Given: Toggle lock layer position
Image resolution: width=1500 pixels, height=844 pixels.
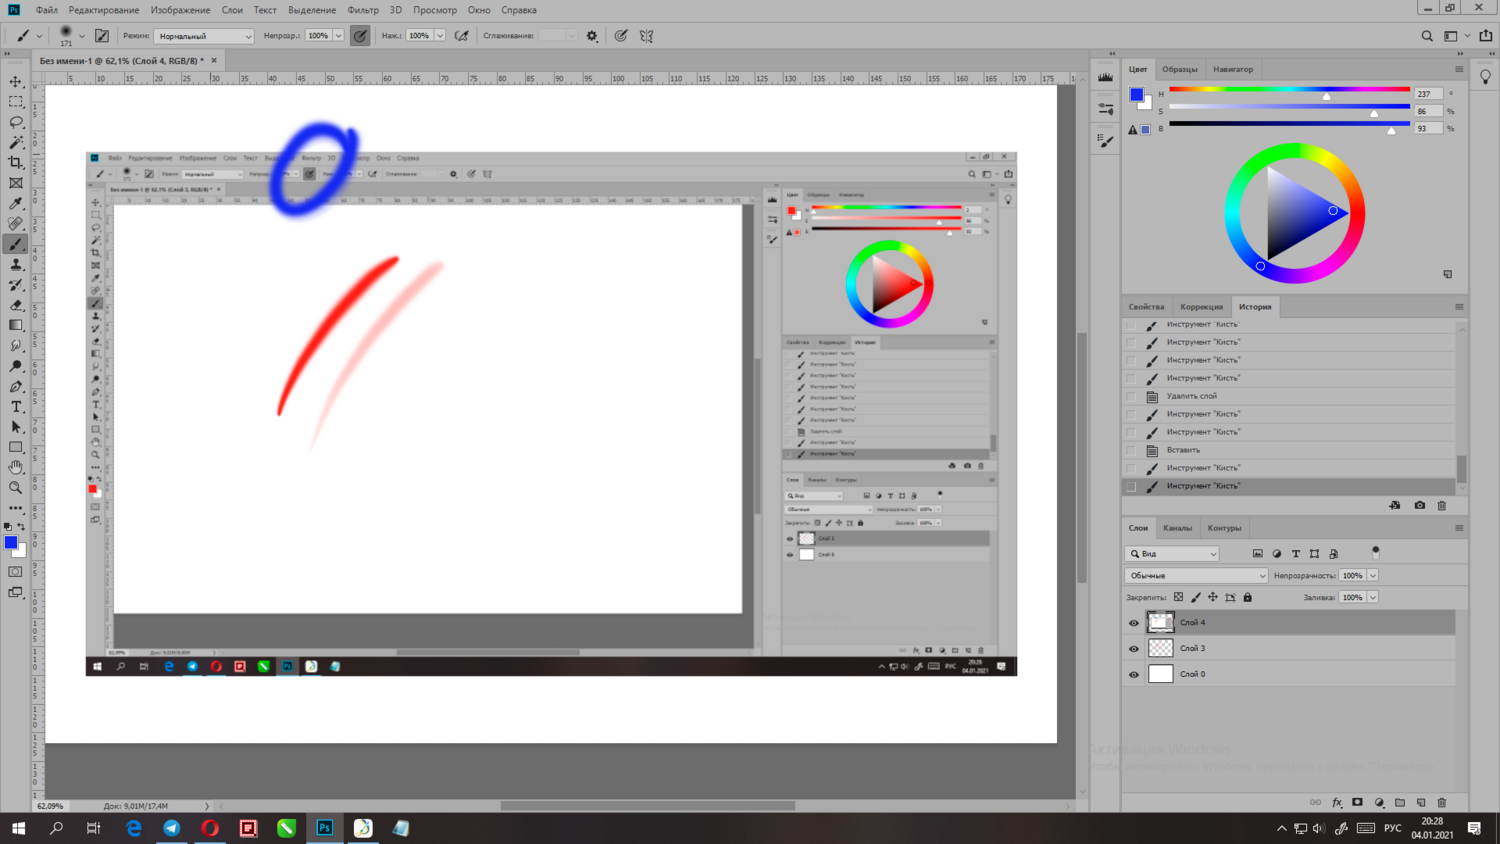Looking at the screenshot, I should [x=1213, y=597].
